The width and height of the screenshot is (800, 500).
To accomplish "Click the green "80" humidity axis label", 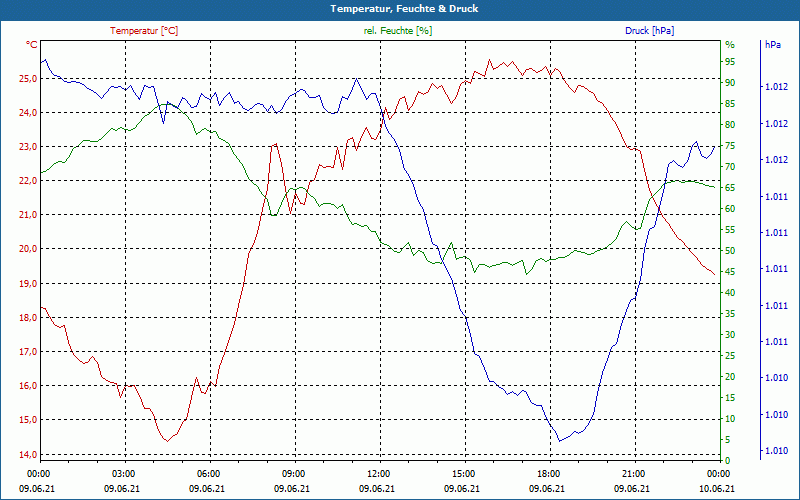I will click(730, 125).
